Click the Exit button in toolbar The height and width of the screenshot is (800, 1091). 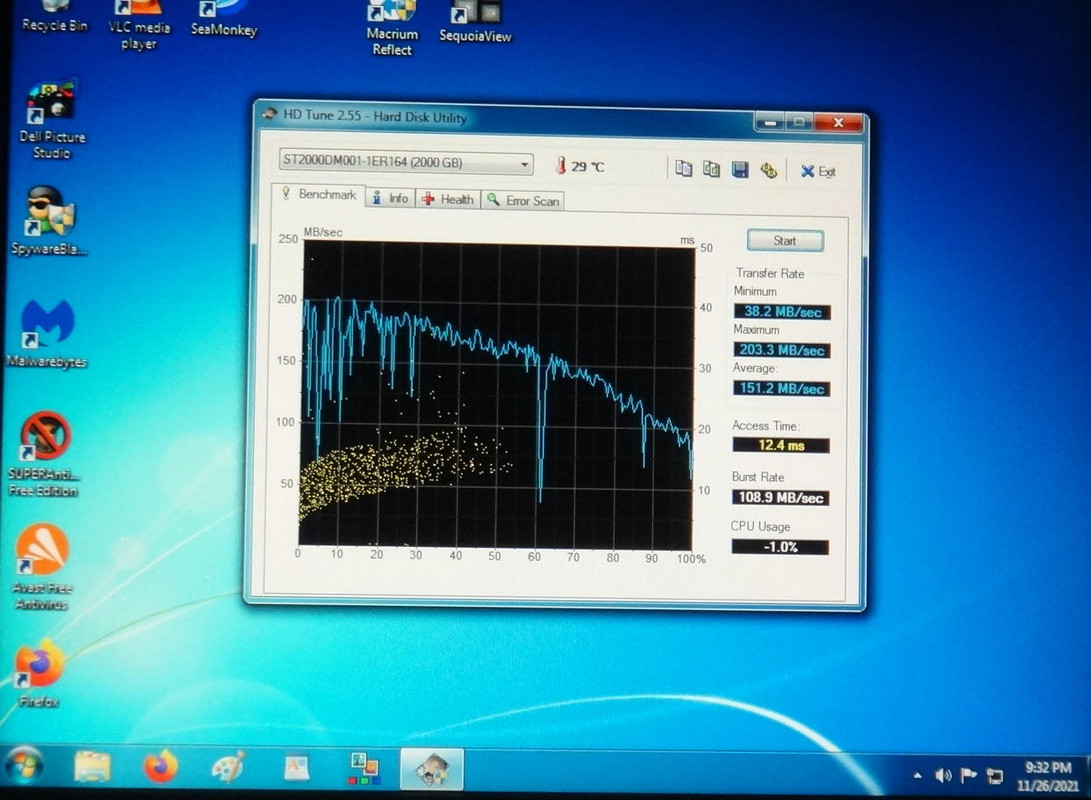[x=818, y=171]
